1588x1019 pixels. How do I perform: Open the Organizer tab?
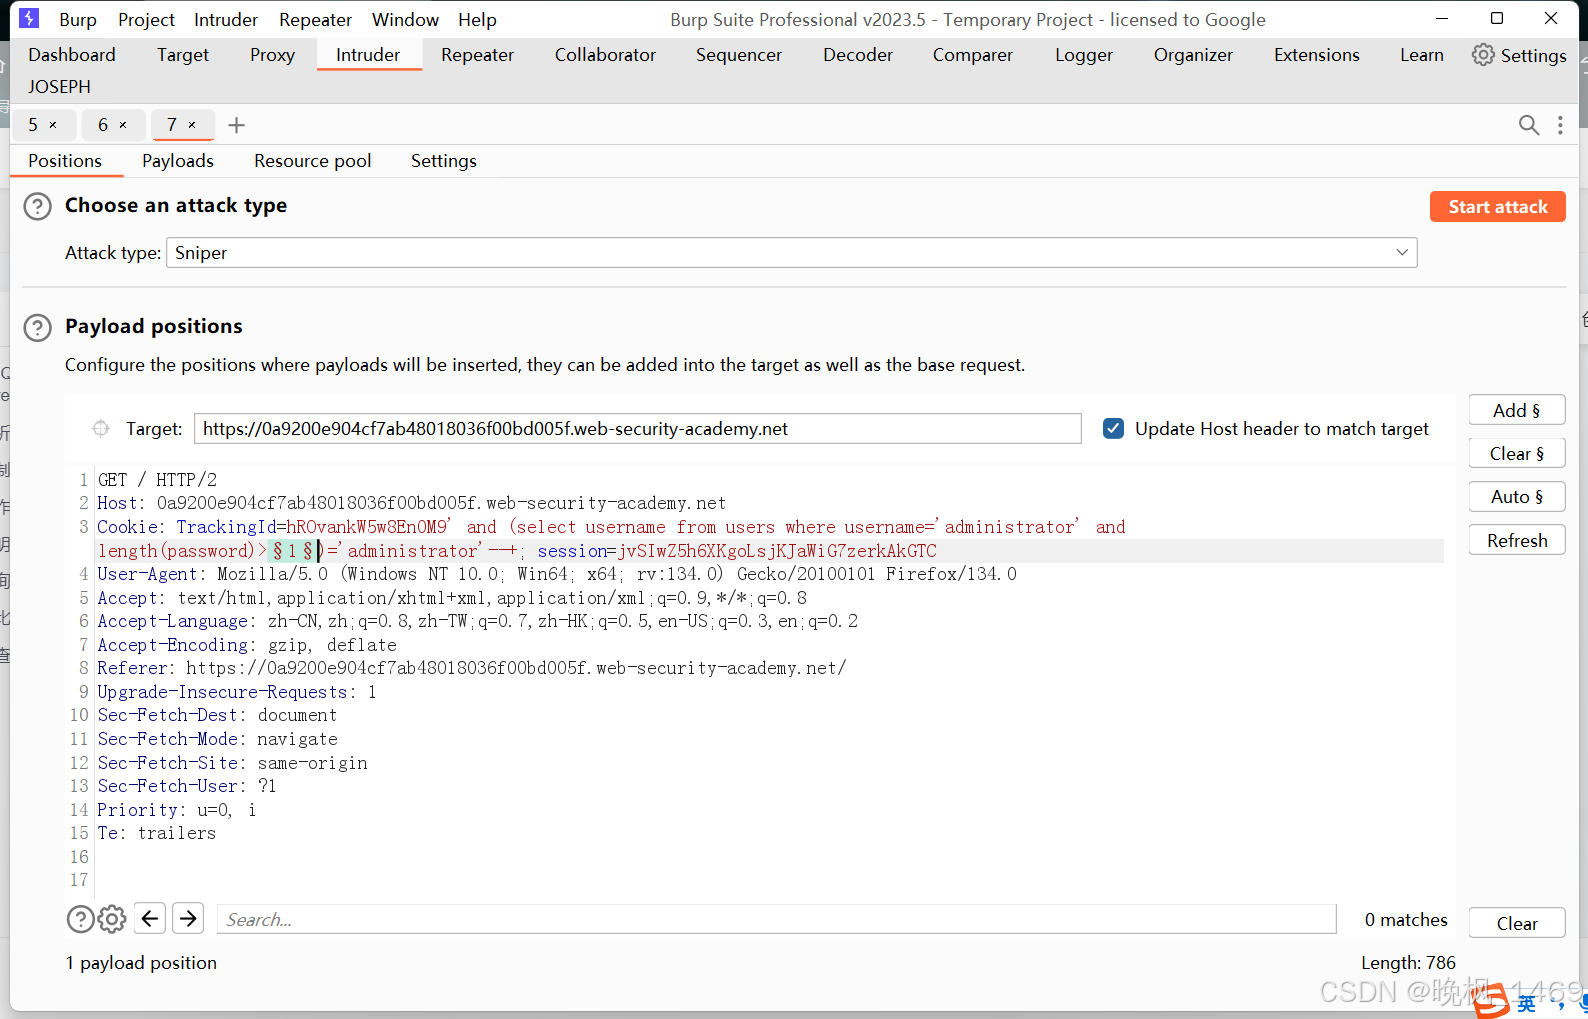(x=1193, y=55)
